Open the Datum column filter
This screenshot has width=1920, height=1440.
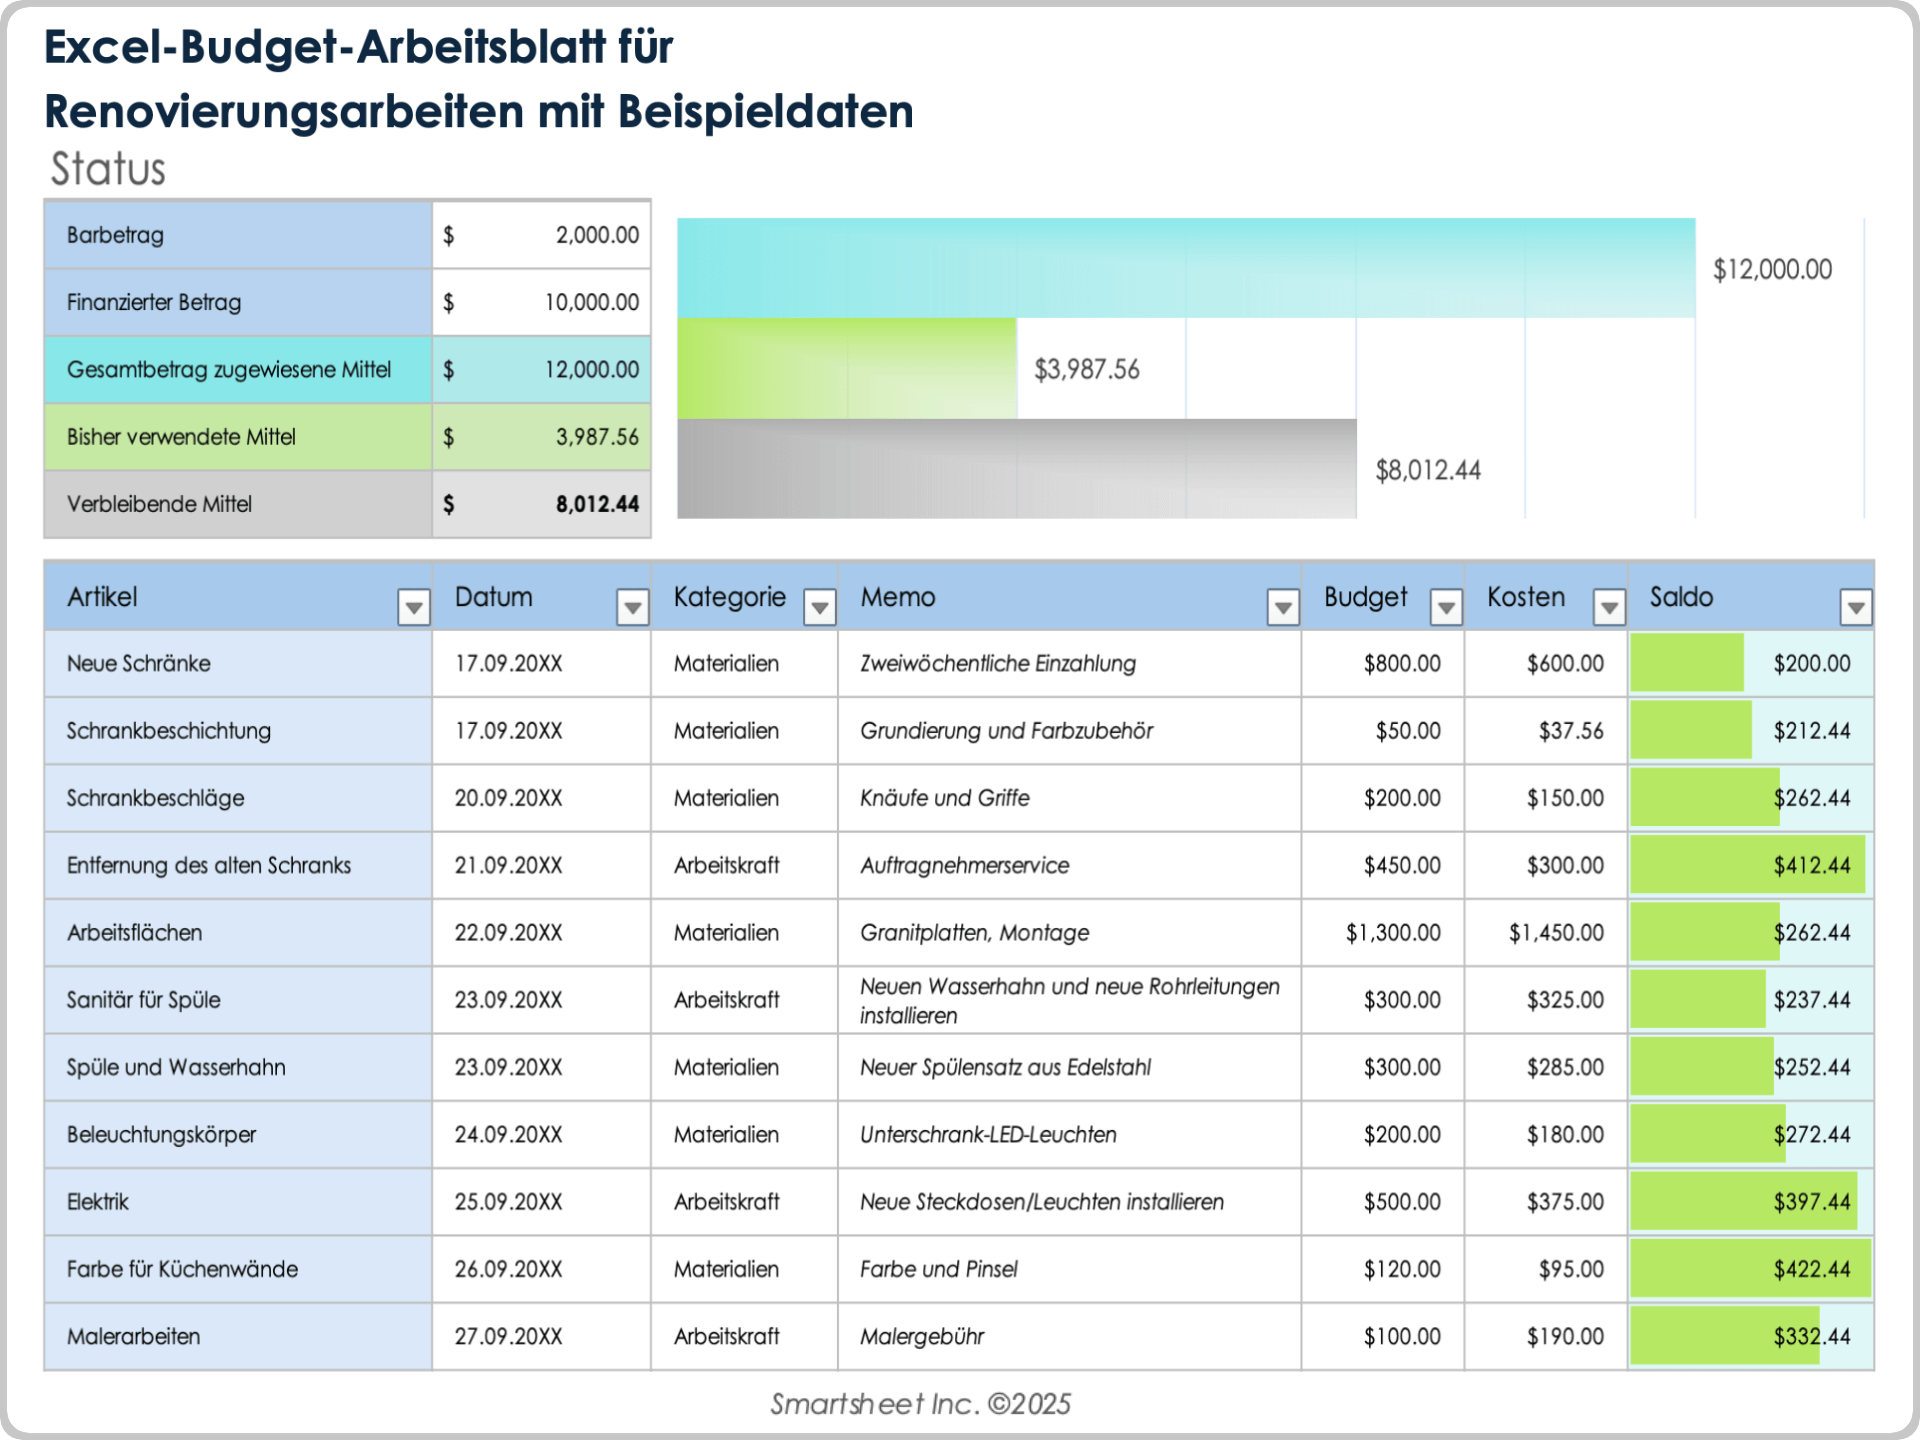point(632,606)
